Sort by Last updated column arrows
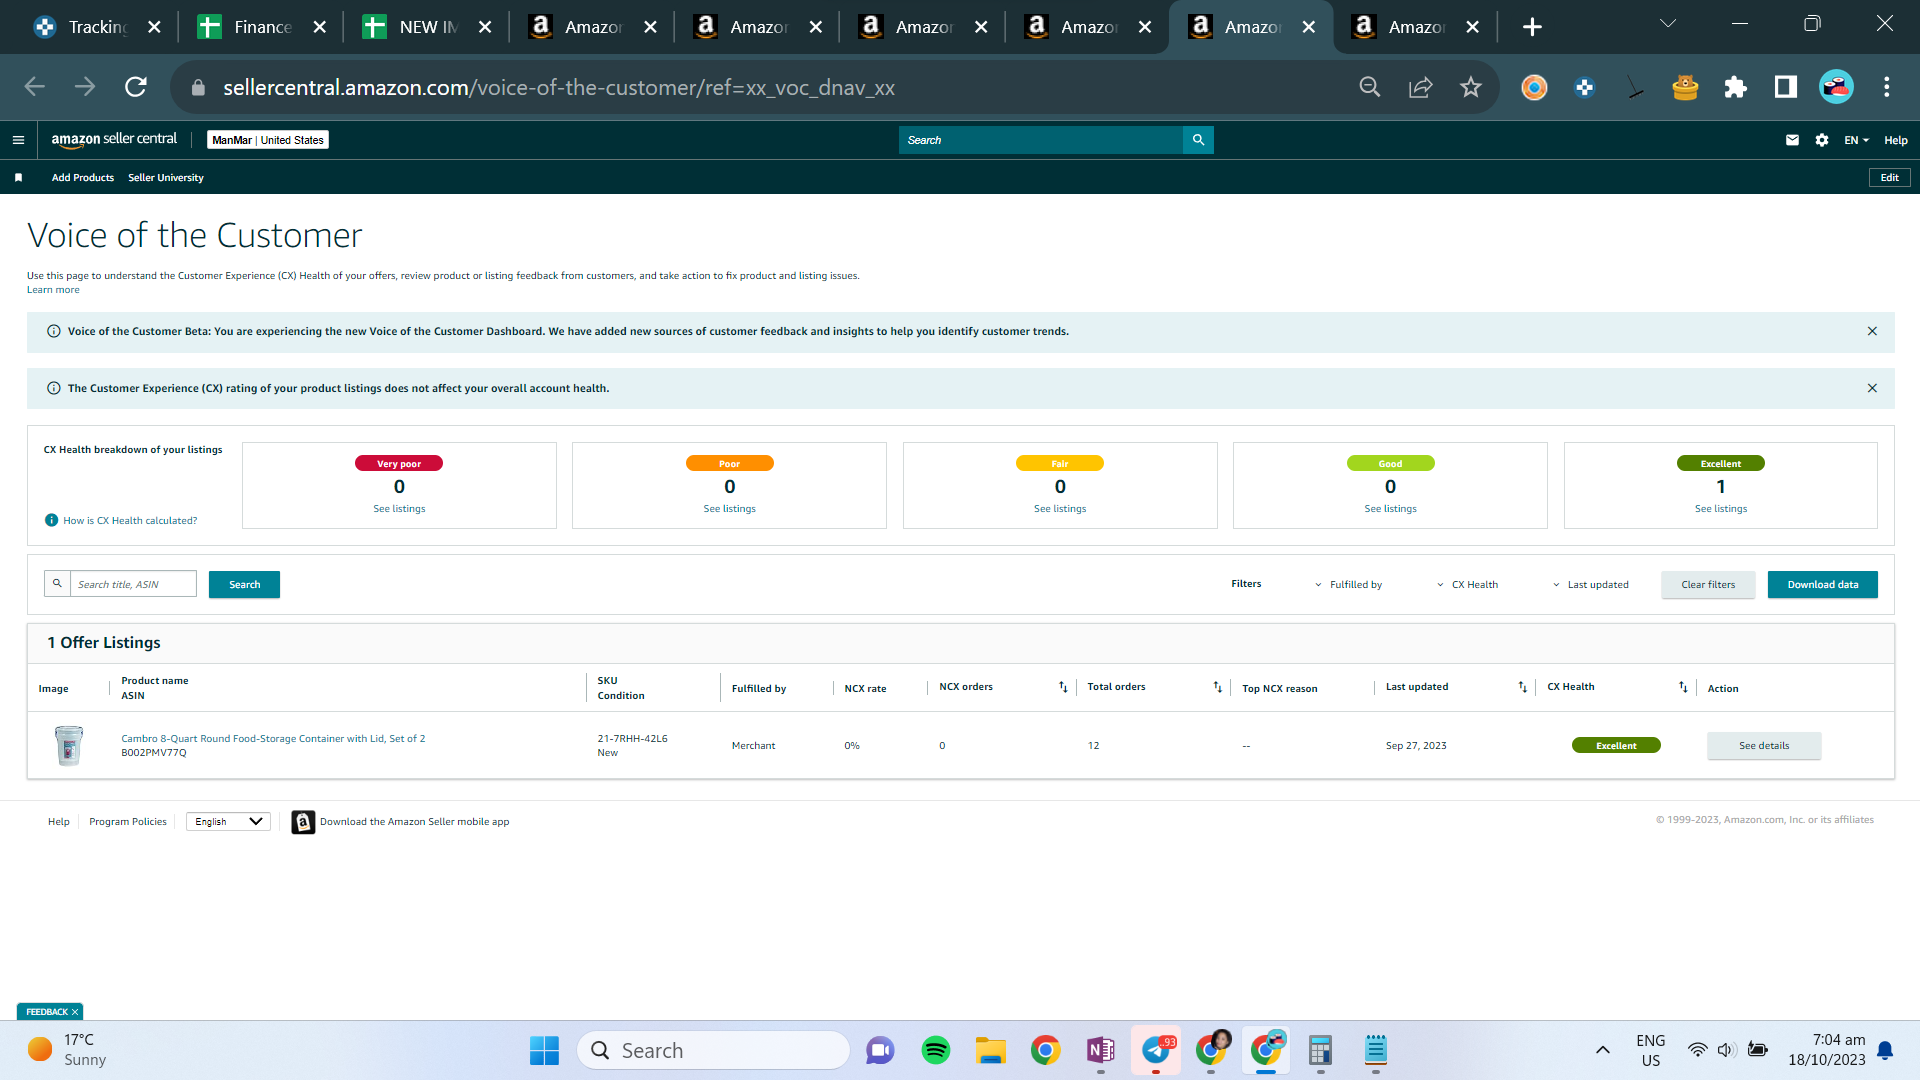The image size is (1920, 1080). click(x=1522, y=687)
